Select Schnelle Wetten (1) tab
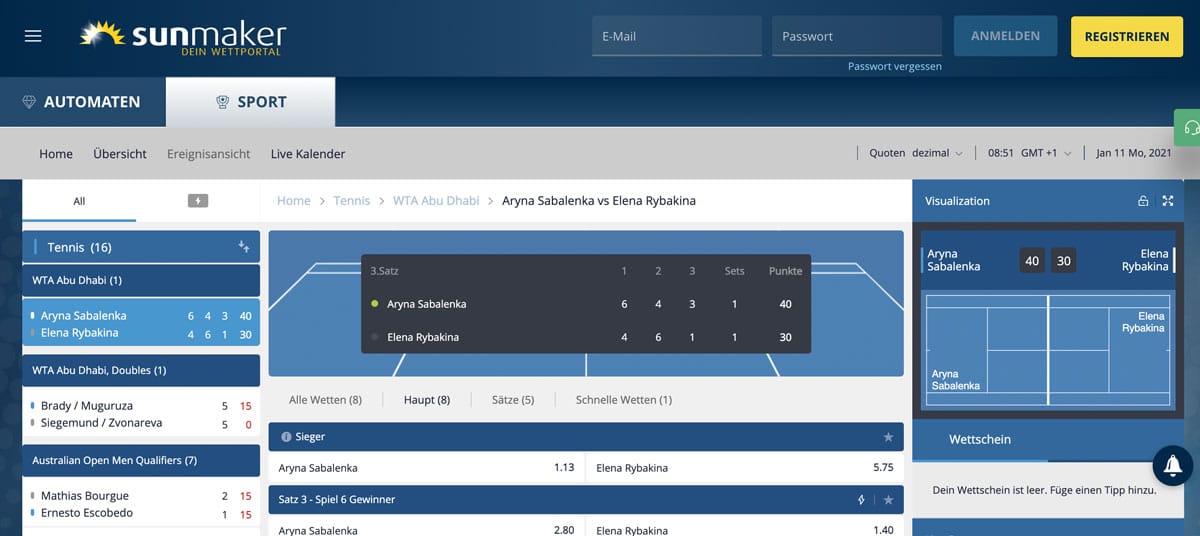Screen dimensions: 1200x536 pos(624,400)
